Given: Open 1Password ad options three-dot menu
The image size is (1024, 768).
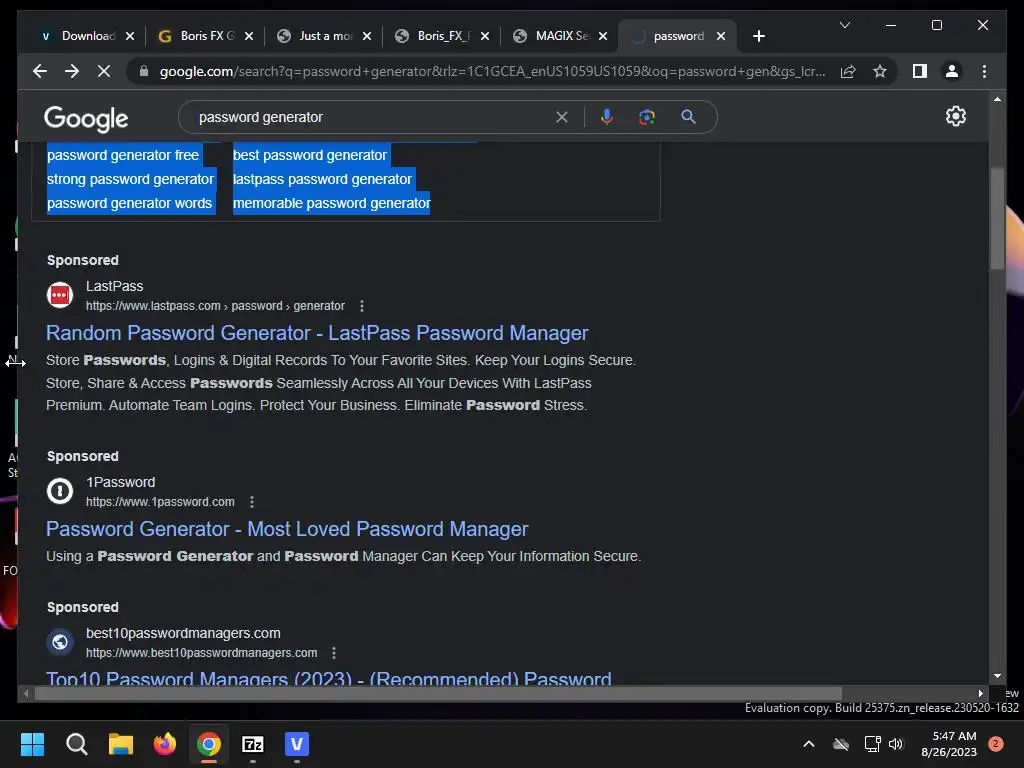Looking at the screenshot, I should (252, 502).
